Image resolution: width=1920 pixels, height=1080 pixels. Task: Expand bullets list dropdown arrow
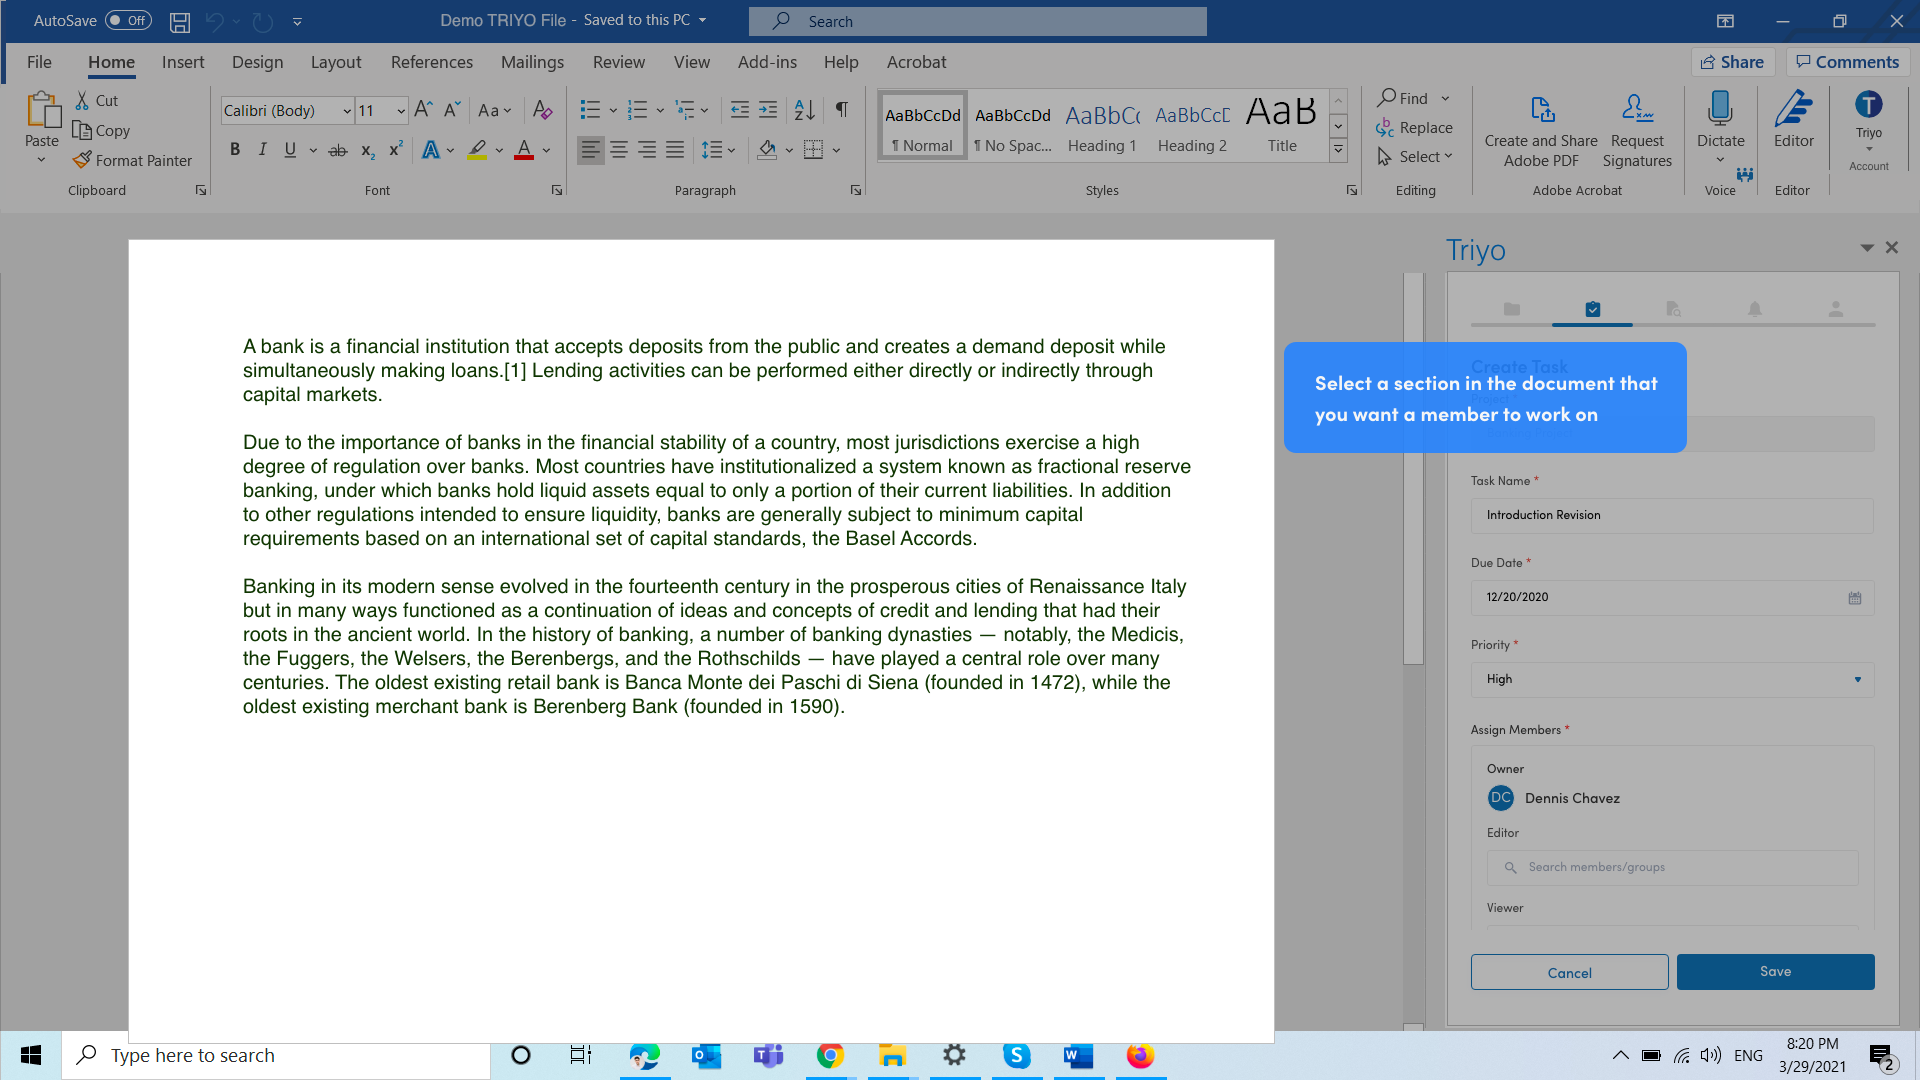click(x=613, y=110)
